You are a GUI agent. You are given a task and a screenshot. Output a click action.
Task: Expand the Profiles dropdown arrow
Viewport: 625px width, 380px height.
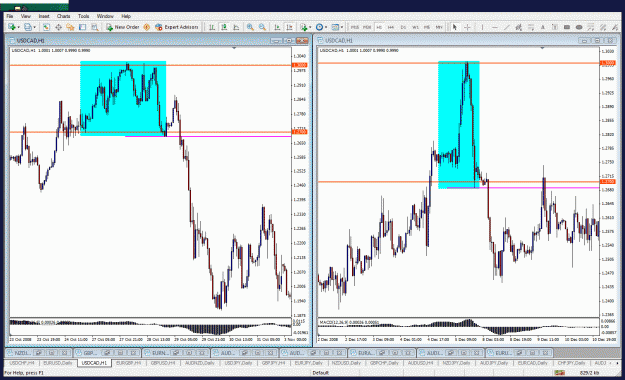(x=35, y=27)
